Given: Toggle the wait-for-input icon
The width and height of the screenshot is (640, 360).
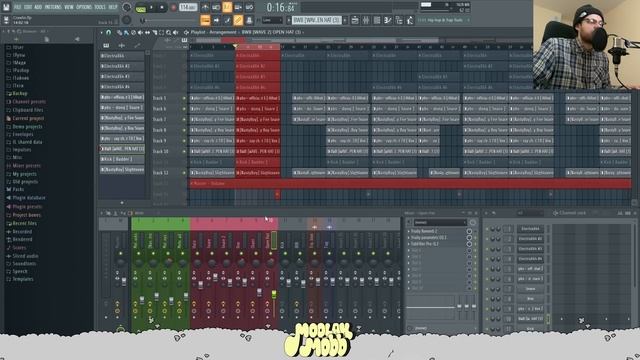Looking at the screenshot, I should coord(216,7).
